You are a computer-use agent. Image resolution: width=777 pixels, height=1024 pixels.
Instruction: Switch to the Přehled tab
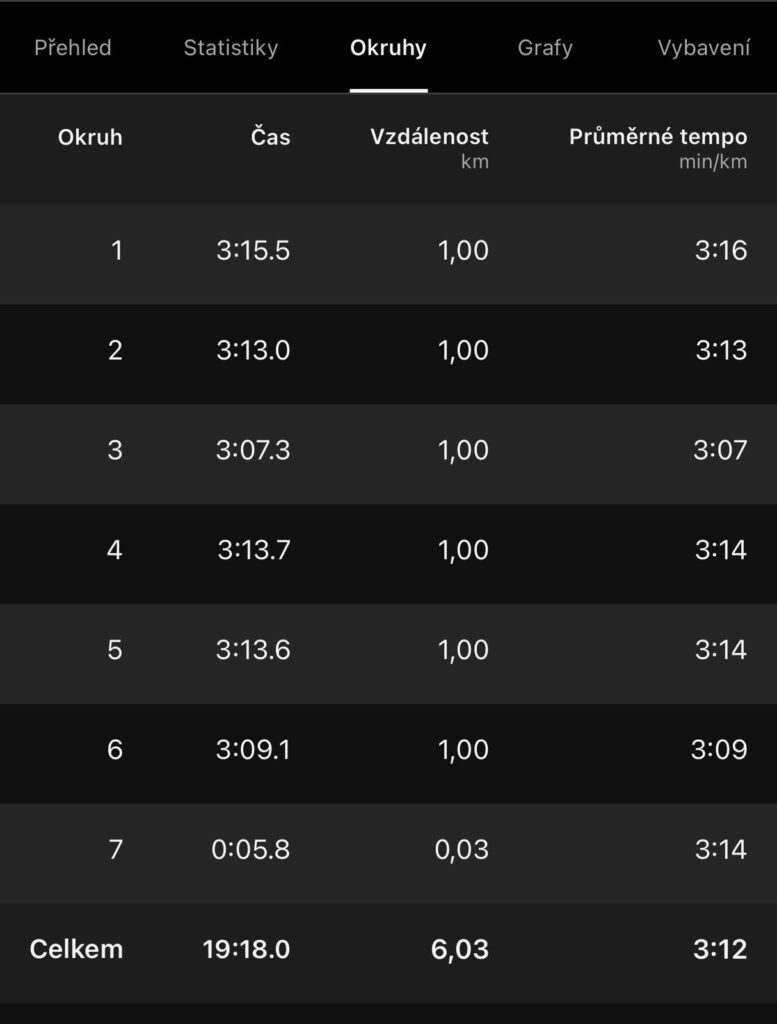72,48
